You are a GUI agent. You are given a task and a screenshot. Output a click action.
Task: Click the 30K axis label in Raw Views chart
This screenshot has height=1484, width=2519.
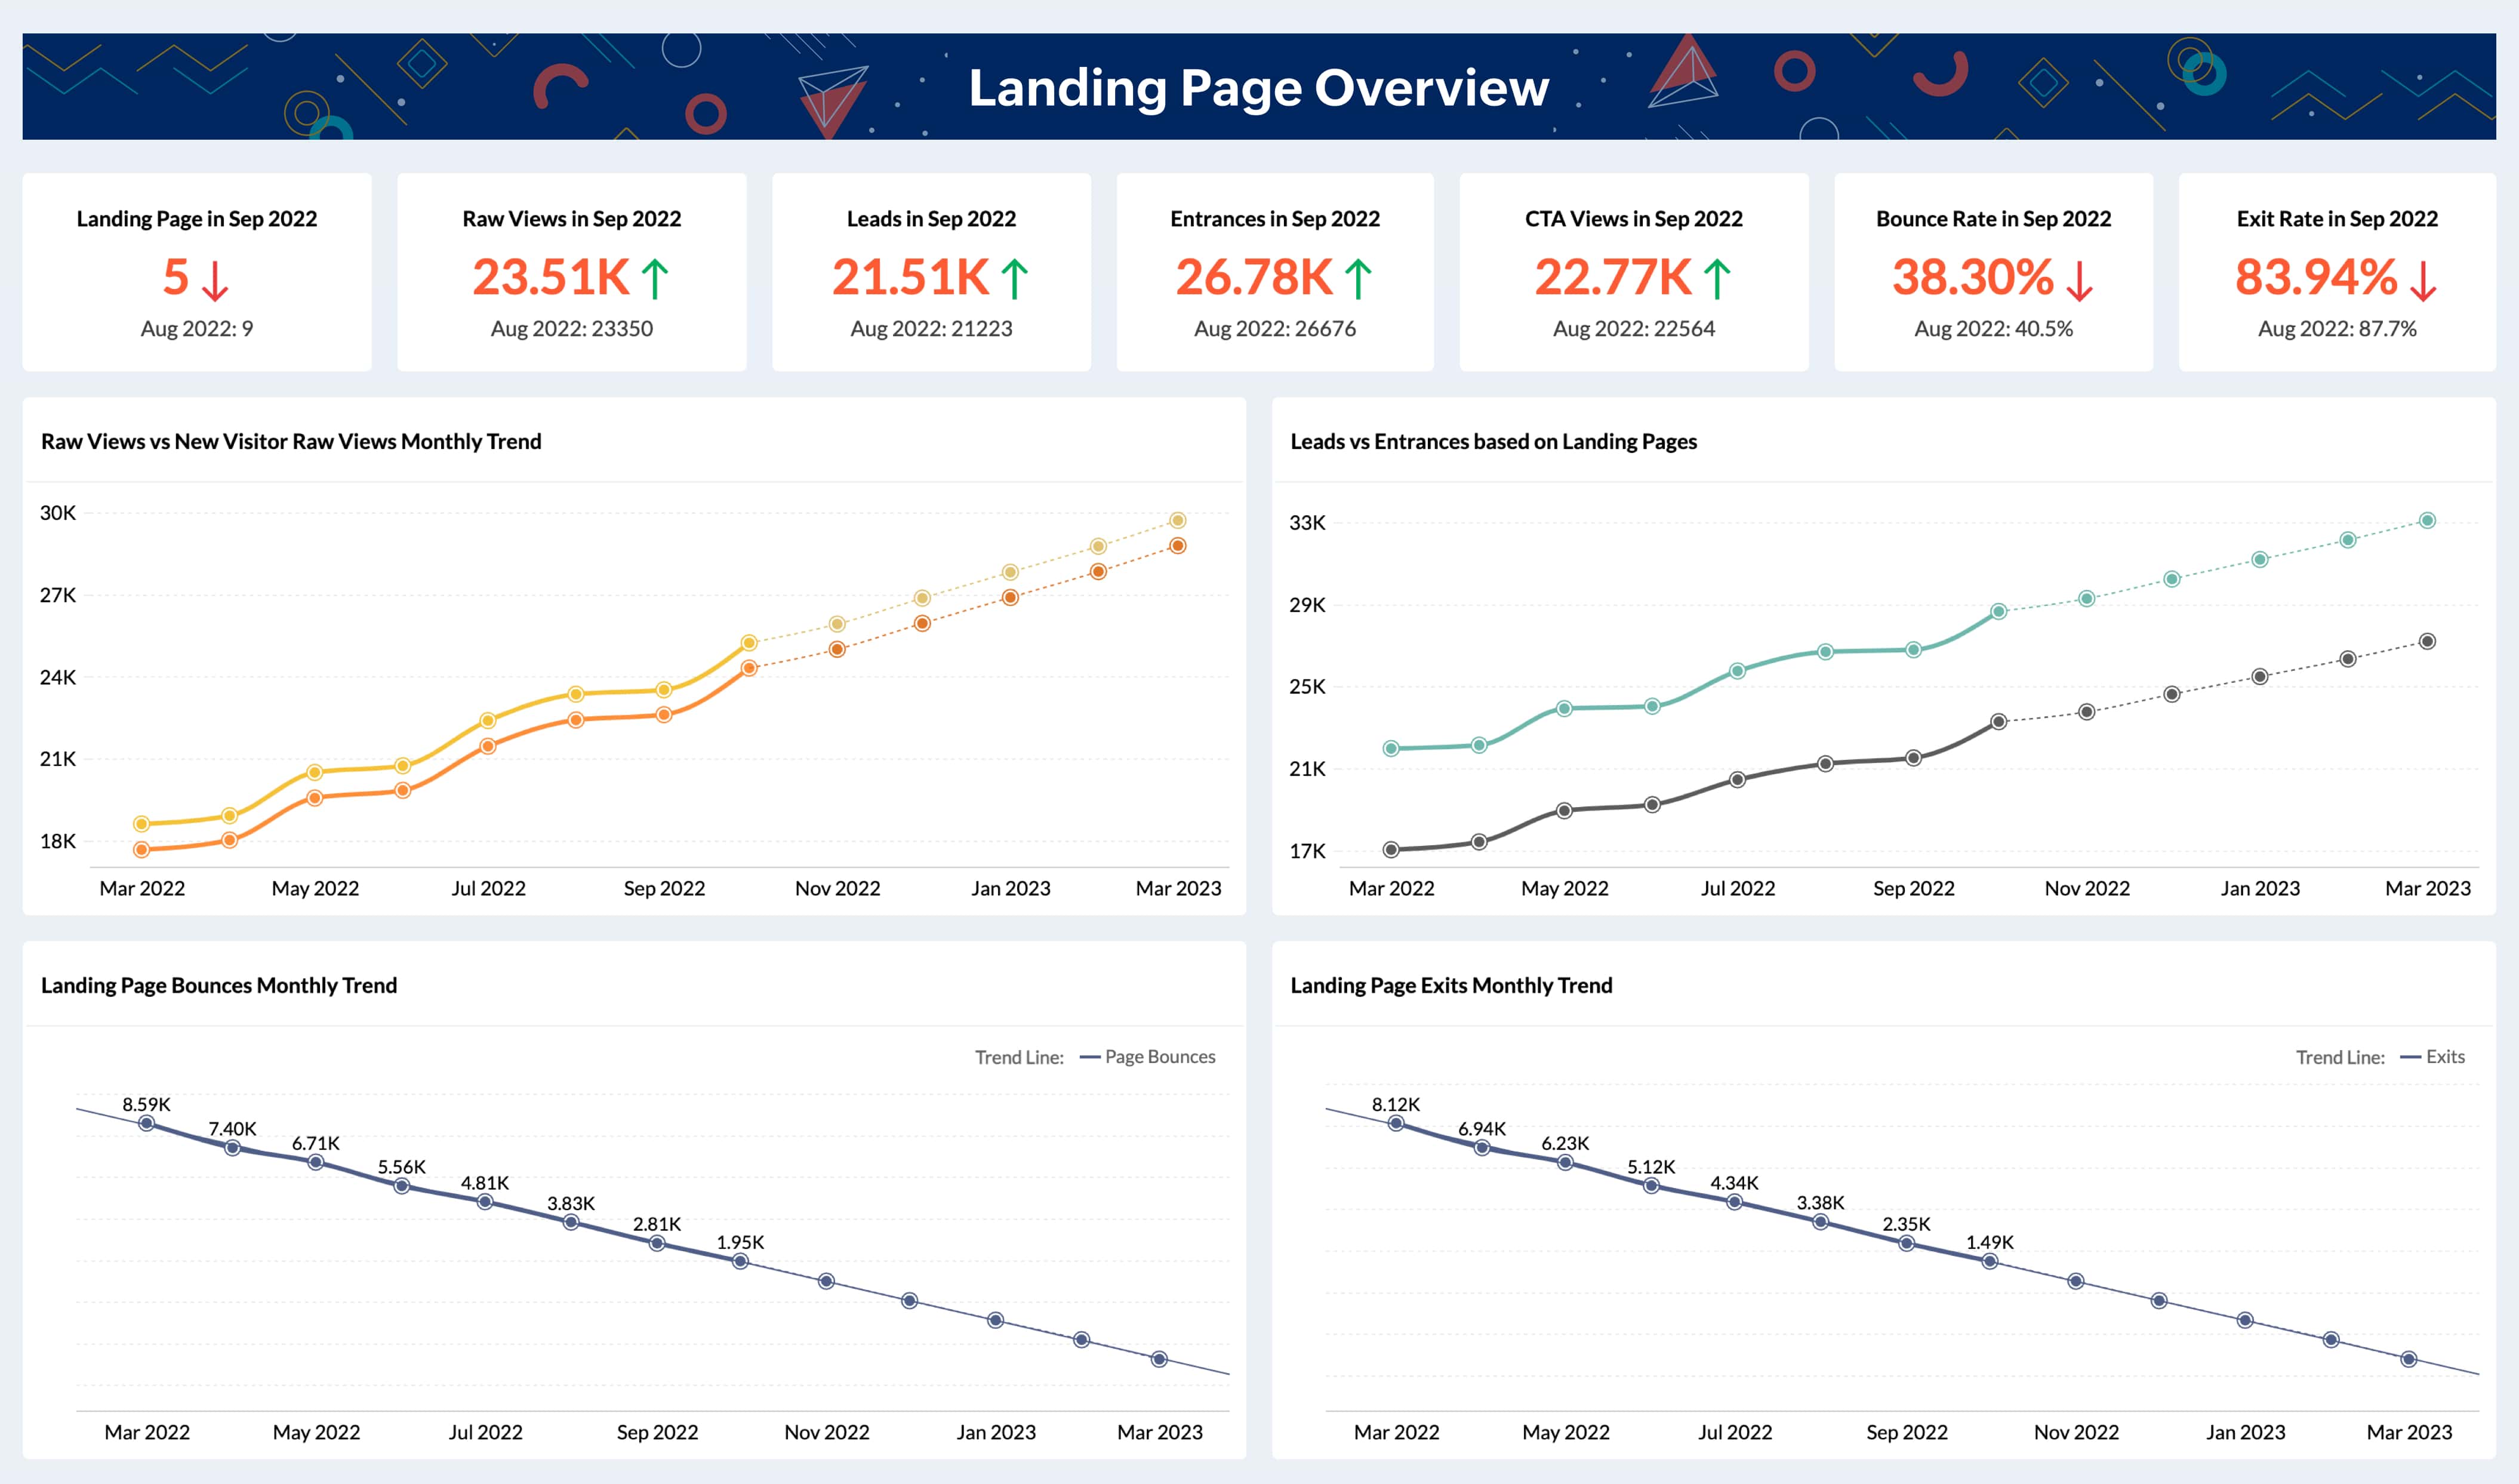point(58,513)
